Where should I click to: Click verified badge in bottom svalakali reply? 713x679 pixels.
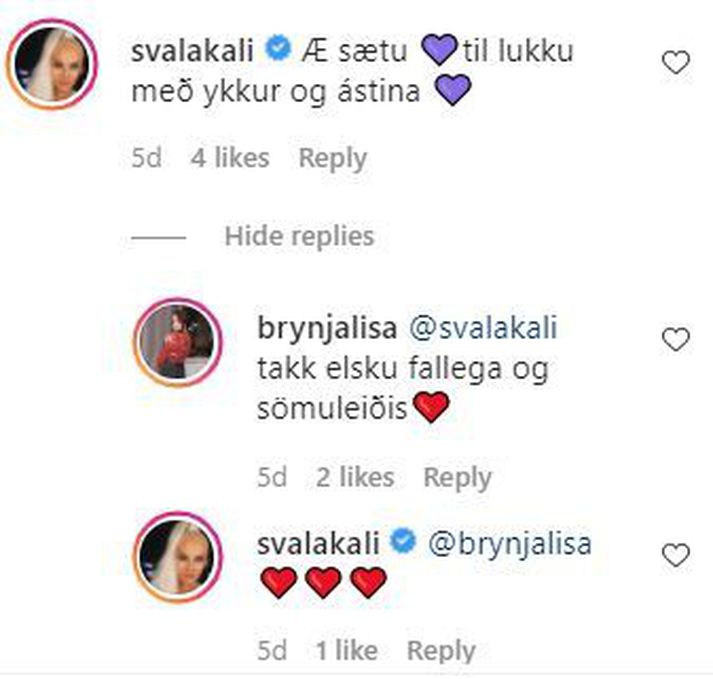click(x=403, y=541)
